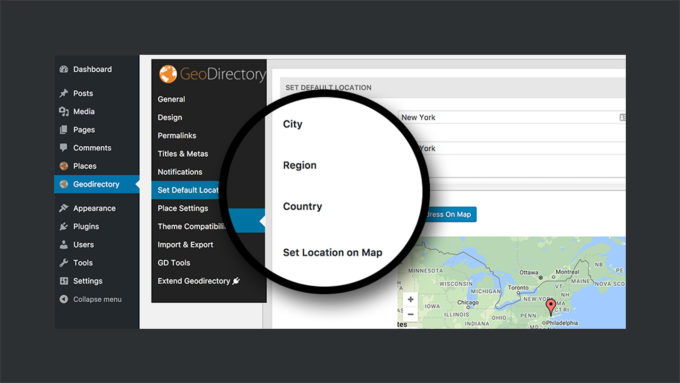Switch to GD Tools tab
680x383 pixels.
173,263
